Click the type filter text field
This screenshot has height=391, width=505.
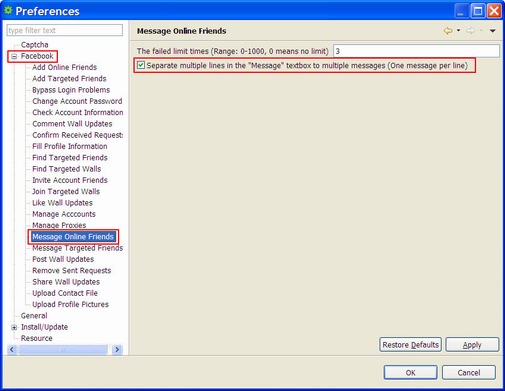click(65, 30)
